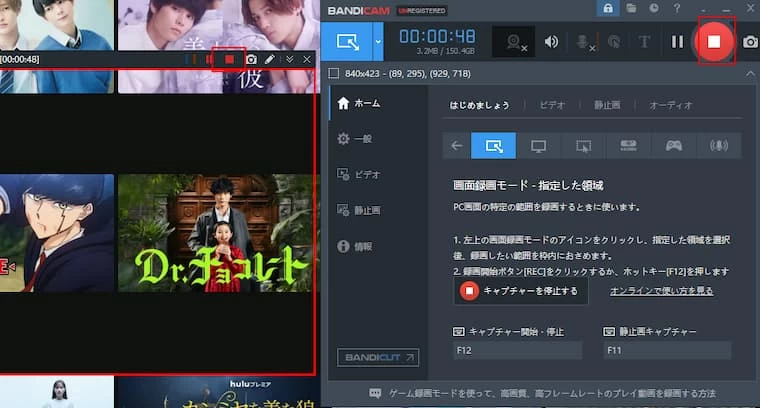760x408 pixels.
Task: Open the recording mode dropdown arrow
Action: coord(377,42)
